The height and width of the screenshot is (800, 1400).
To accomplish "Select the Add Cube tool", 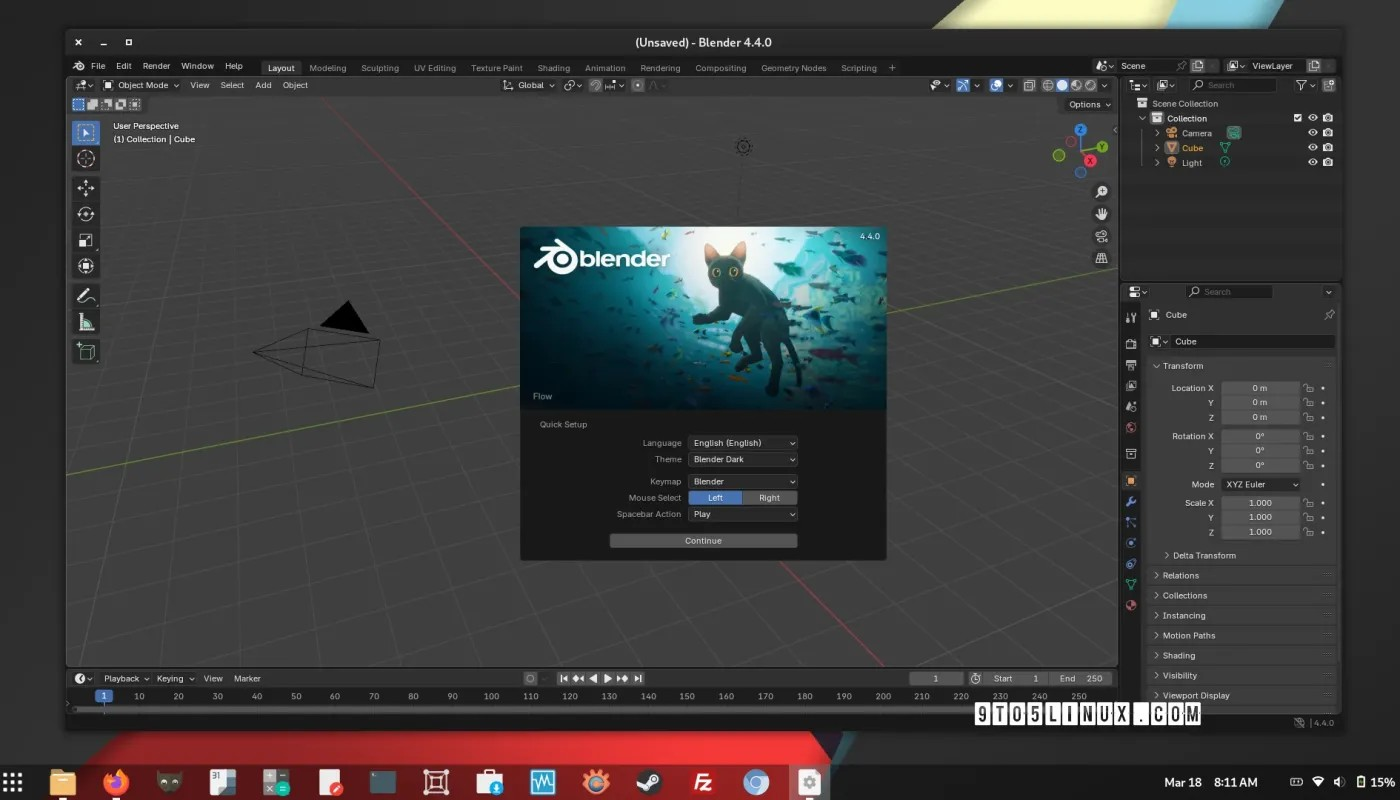I will point(86,351).
